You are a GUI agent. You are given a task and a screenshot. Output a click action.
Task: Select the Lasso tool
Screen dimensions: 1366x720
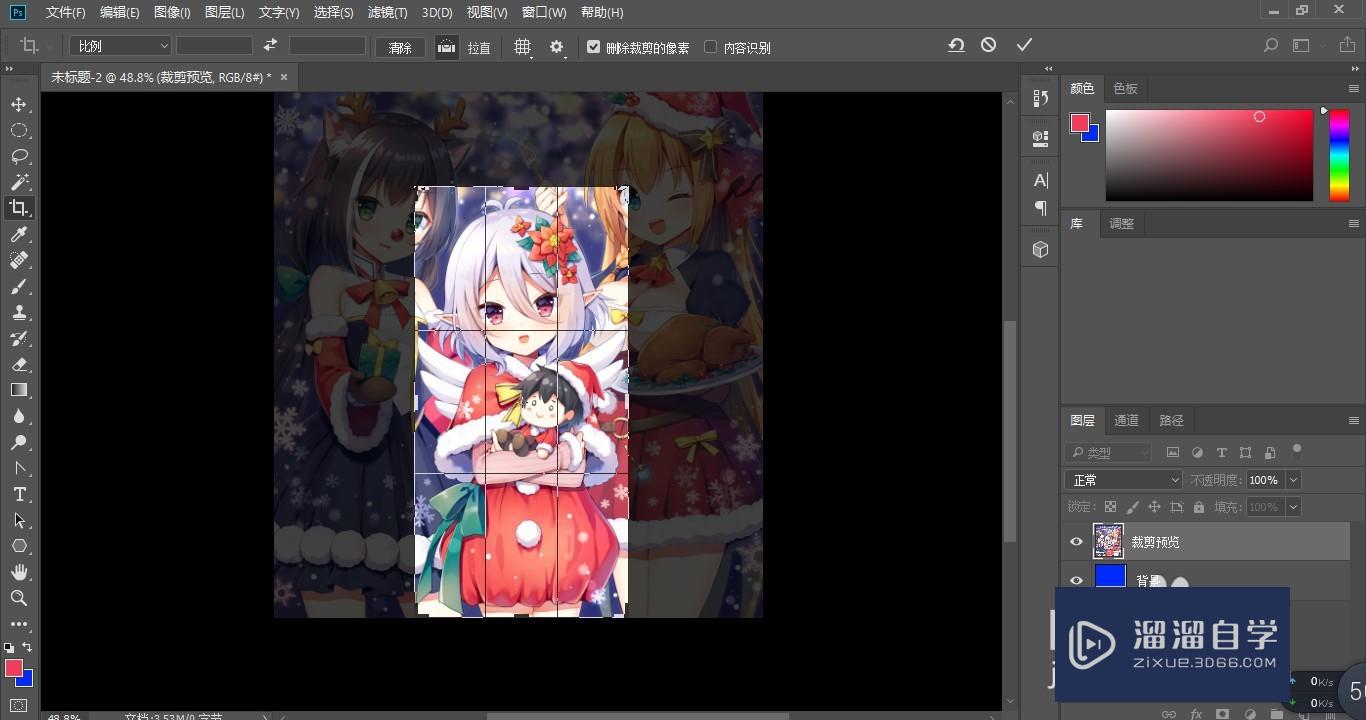point(19,157)
